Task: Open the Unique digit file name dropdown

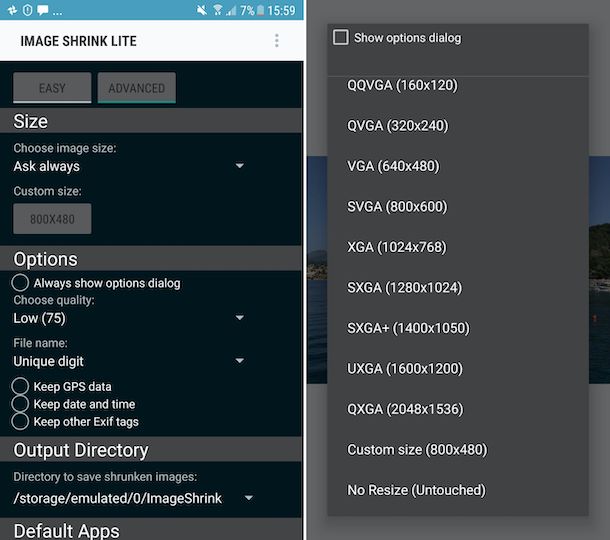Action: coord(129,361)
